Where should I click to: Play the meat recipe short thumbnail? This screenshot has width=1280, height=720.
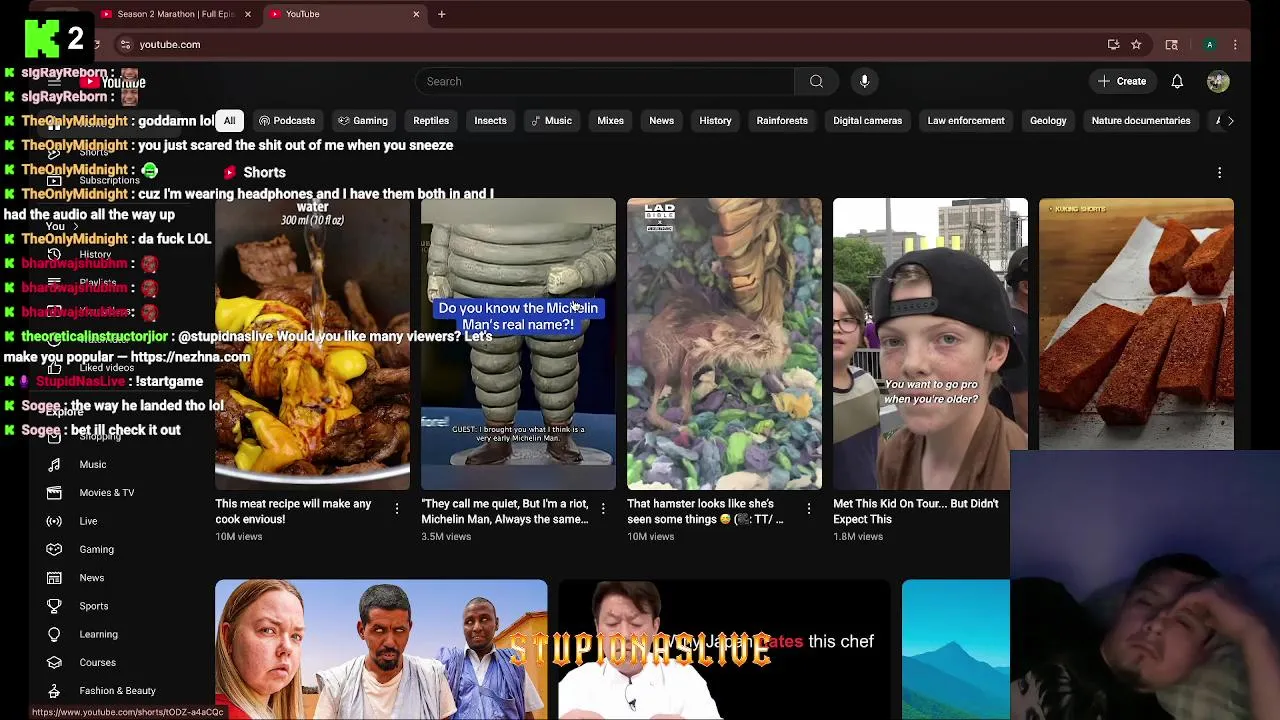tap(312, 344)
